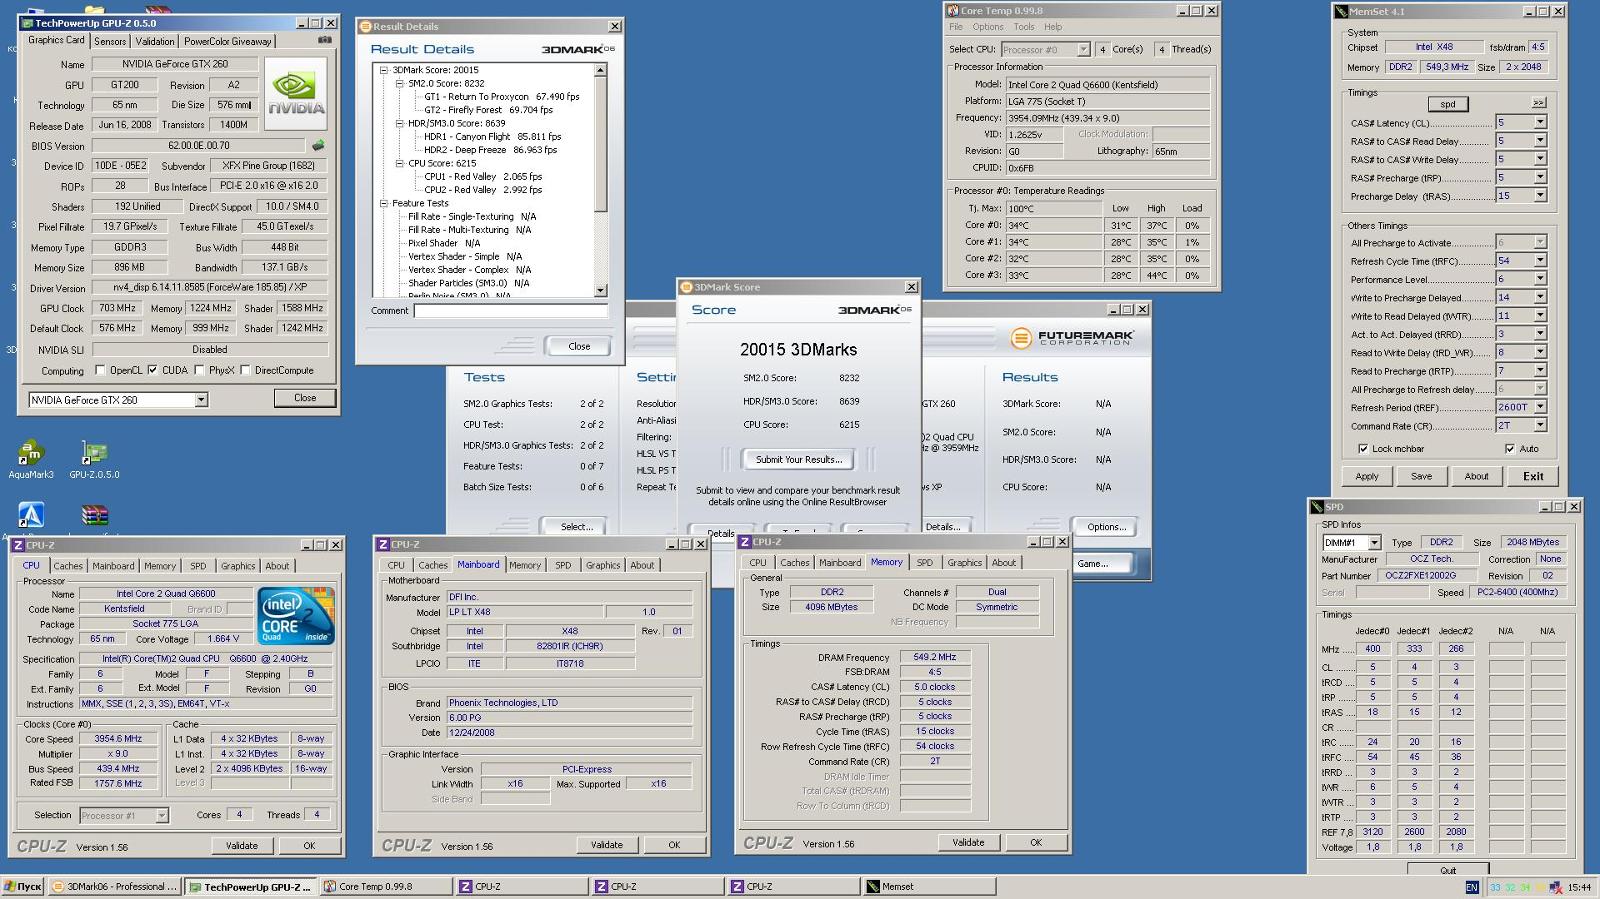Collapse the CPU Score: 6215 tree node
Image resolution: width=1600 pixels, height=899 pixels.
[400, 163]
